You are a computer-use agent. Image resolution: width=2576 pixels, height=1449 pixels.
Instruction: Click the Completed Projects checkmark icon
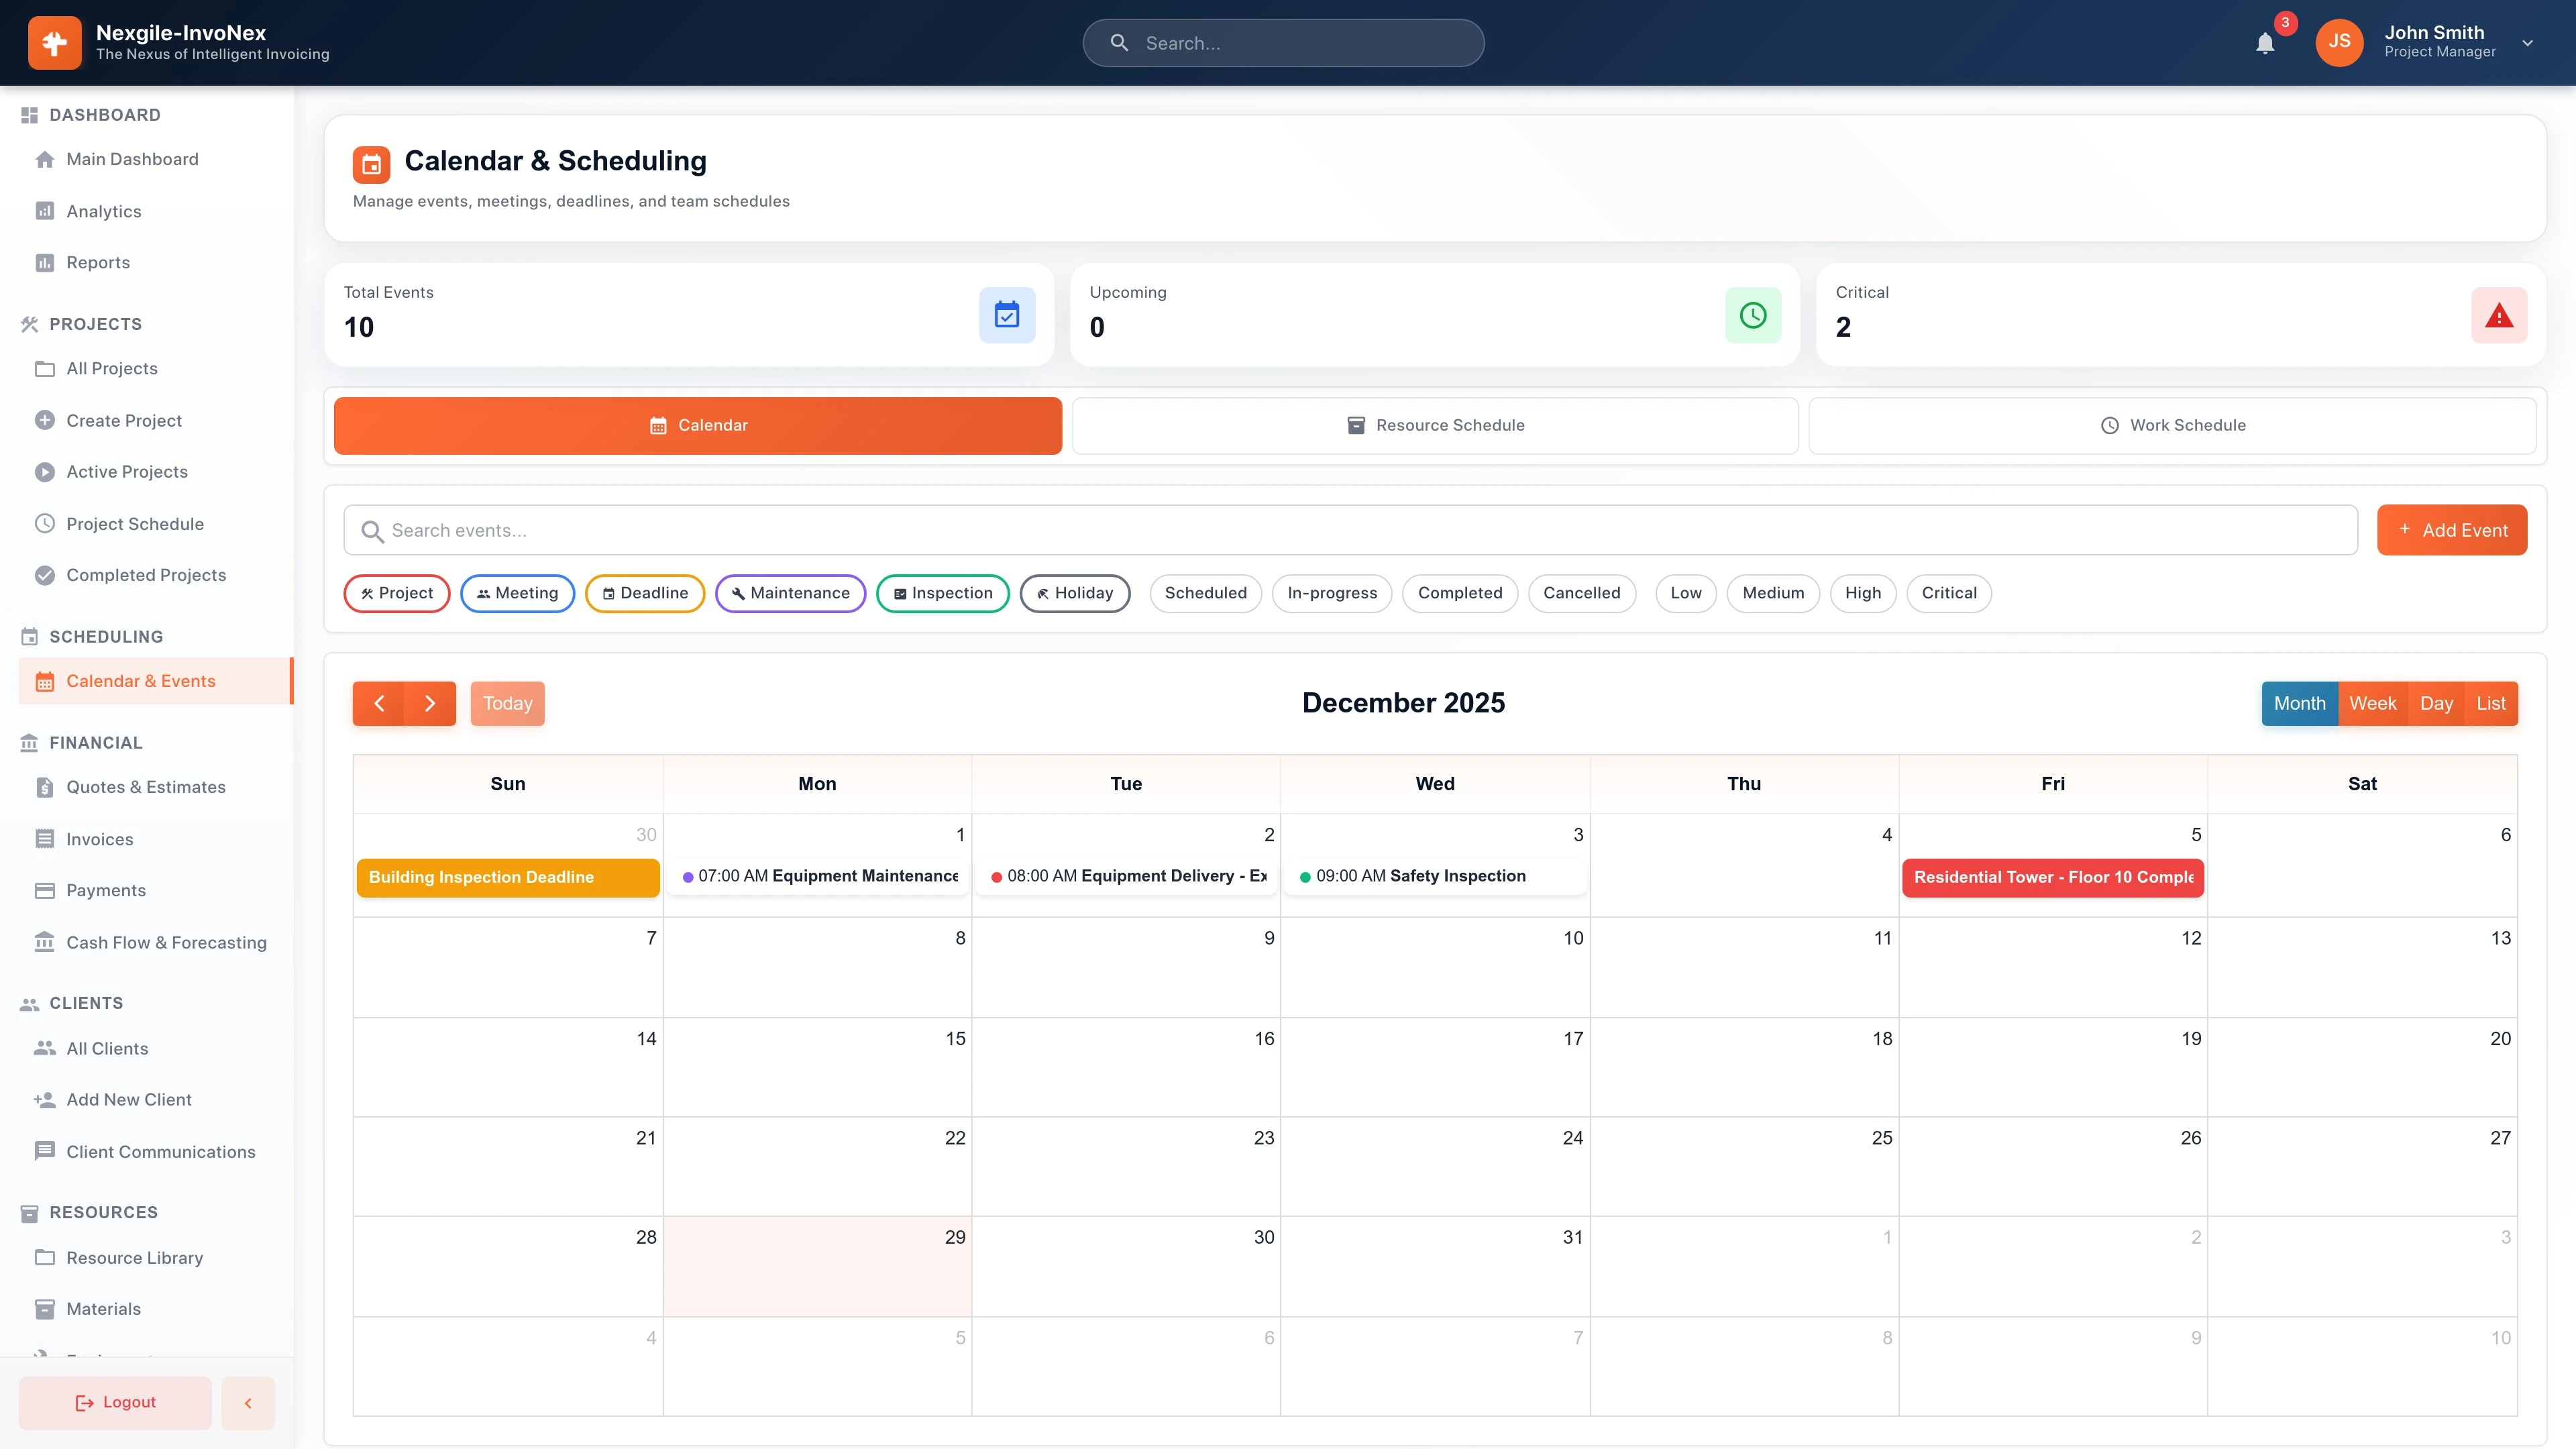pyautogui.click(x=44, y=575)
